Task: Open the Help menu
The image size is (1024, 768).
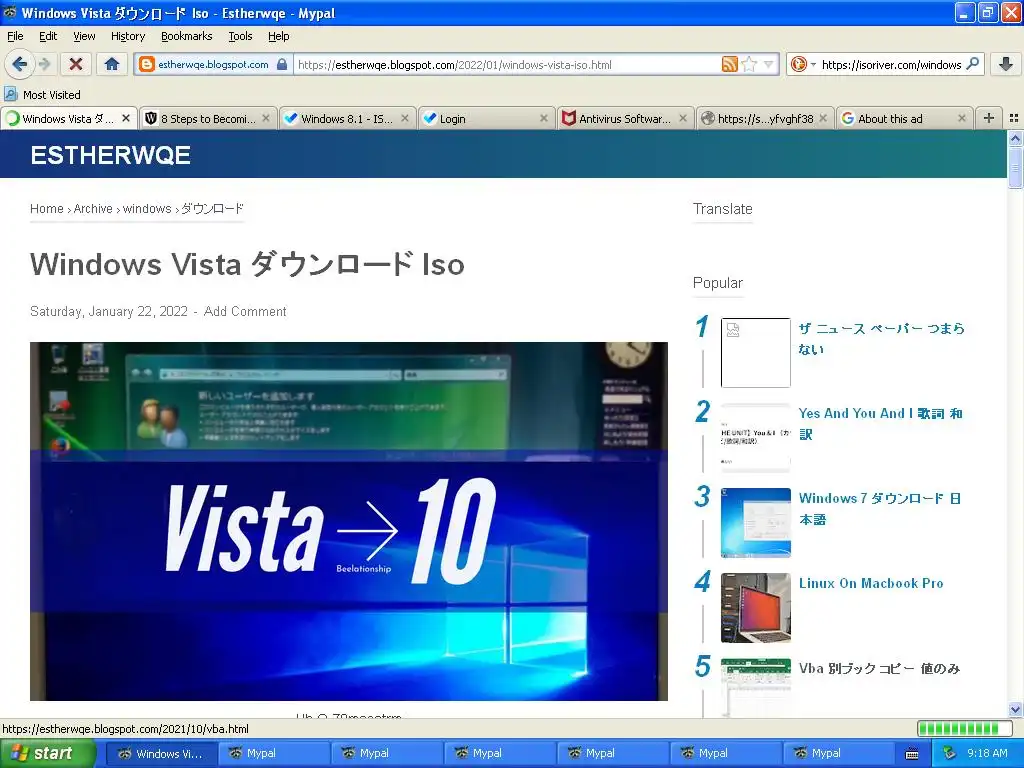Action: coord(278,36)
